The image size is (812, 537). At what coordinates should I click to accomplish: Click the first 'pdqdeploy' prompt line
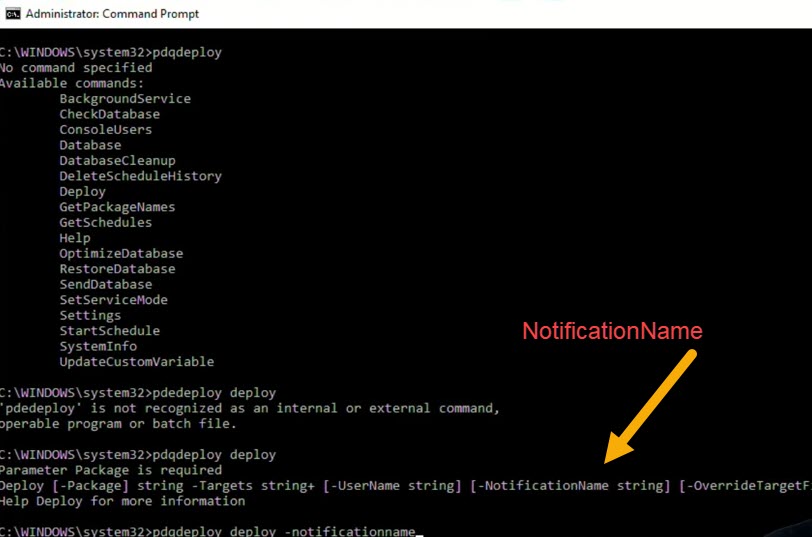click(x=111, y=52)
